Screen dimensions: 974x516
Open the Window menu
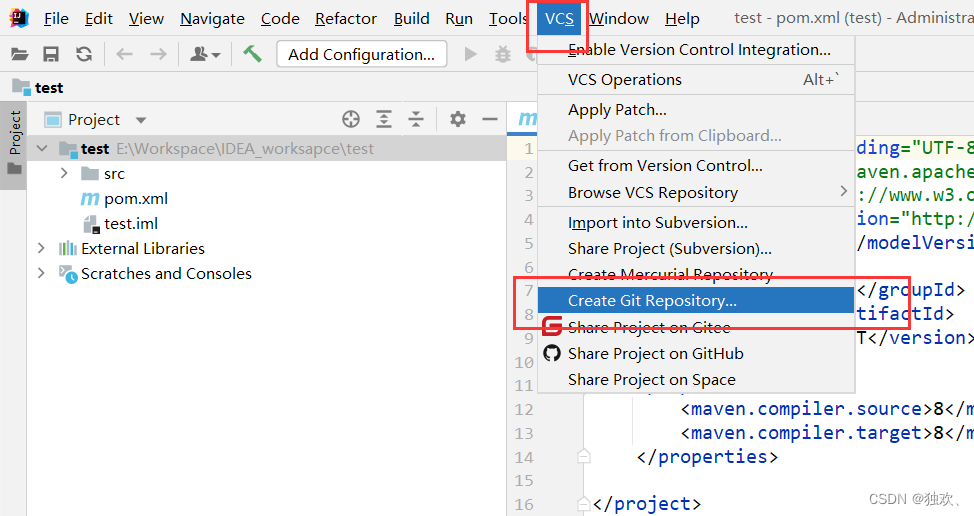[619, 19]
